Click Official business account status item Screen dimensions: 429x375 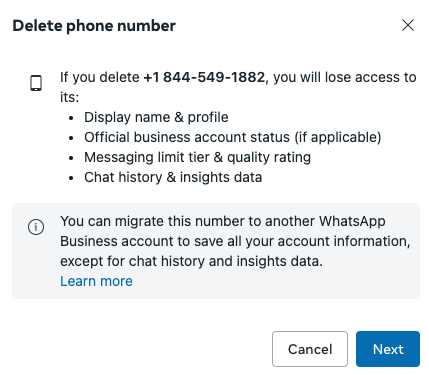pos(232,137)
